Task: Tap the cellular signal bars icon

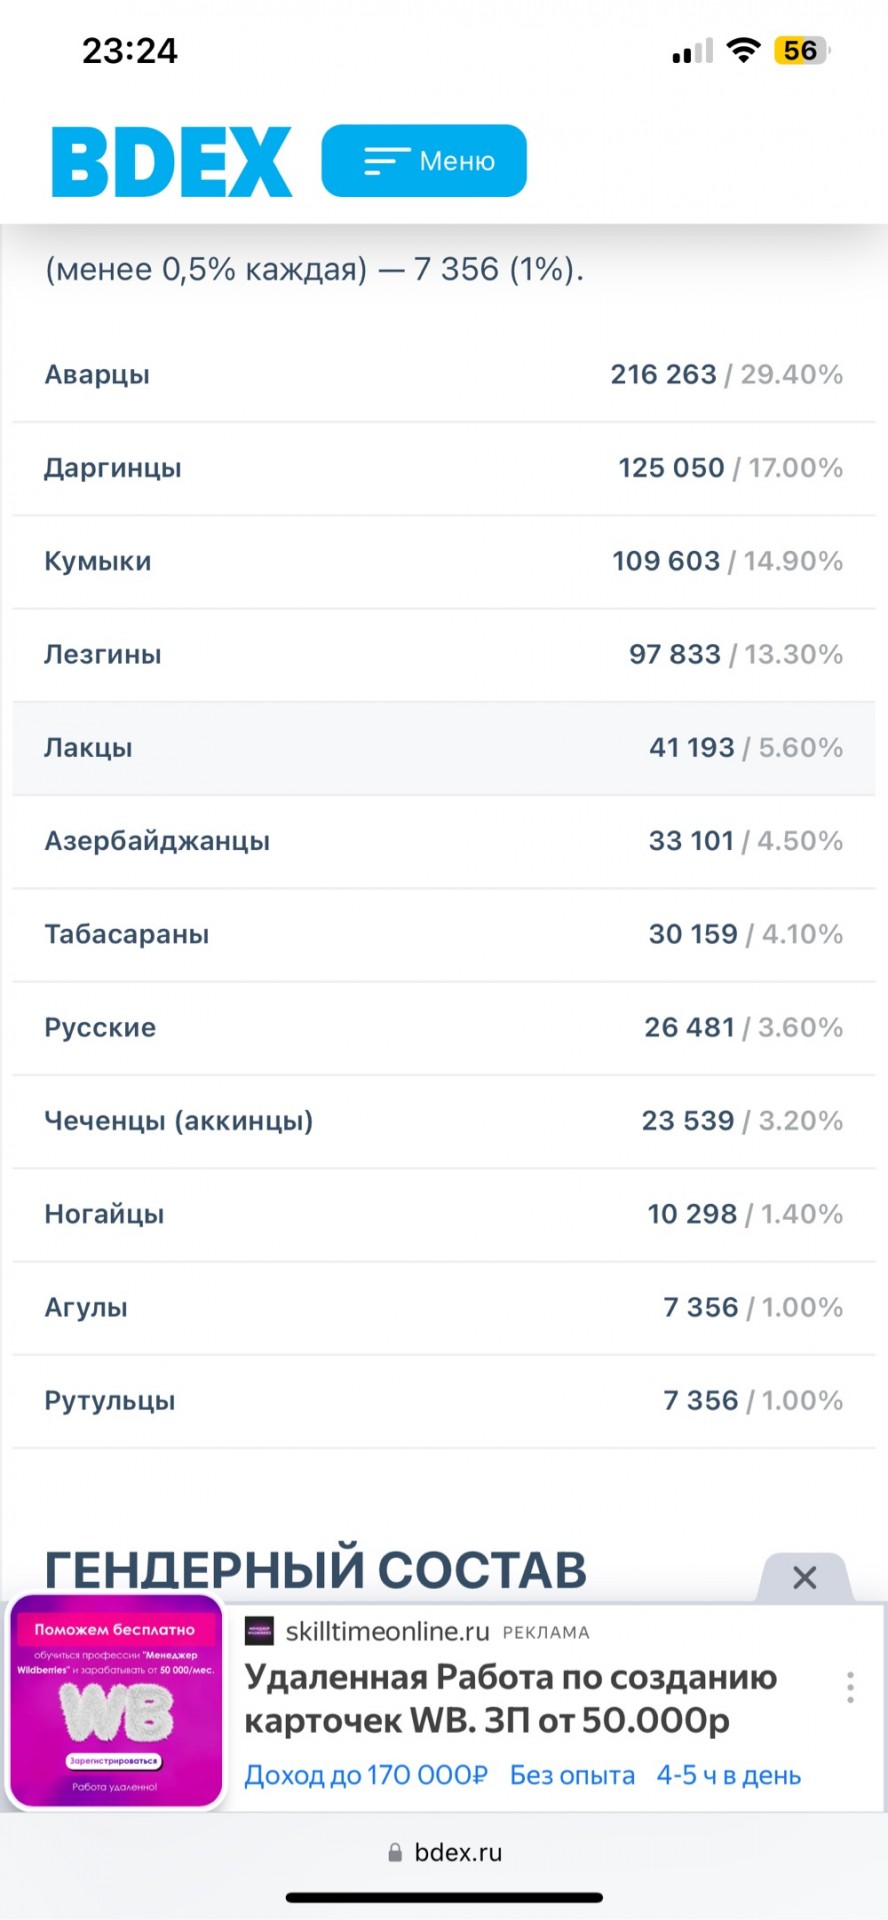Action: [x=692, y=51]
